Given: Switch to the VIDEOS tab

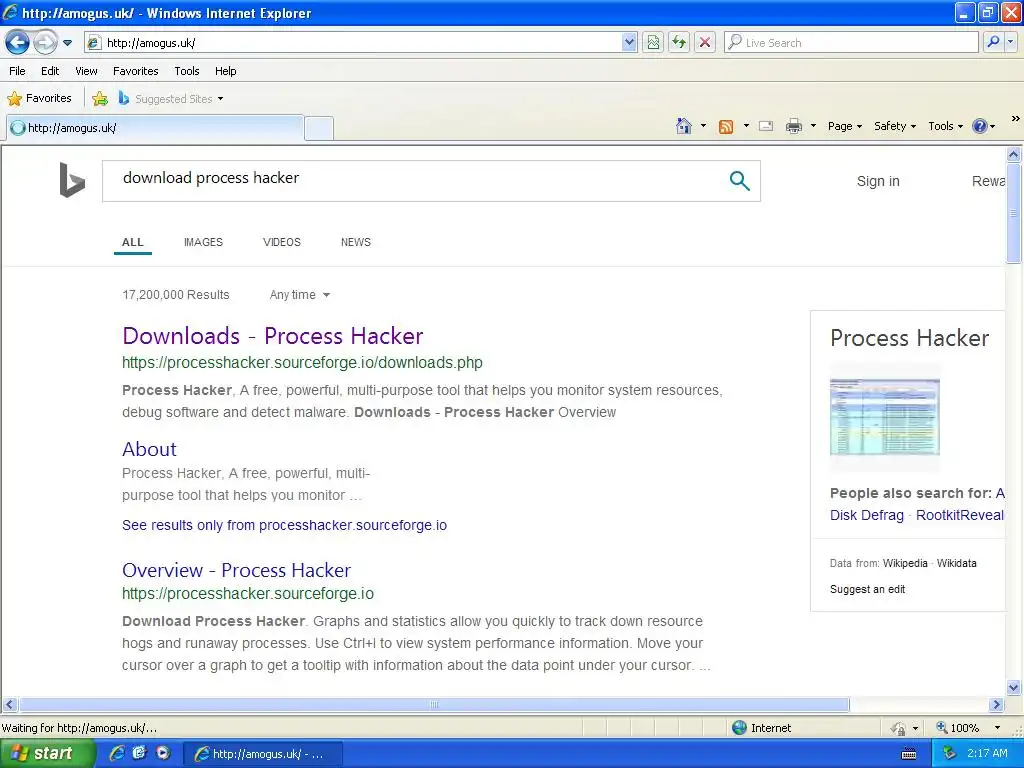Looking at the screenshot, I should pyautogui.click(x=281, y=242).
